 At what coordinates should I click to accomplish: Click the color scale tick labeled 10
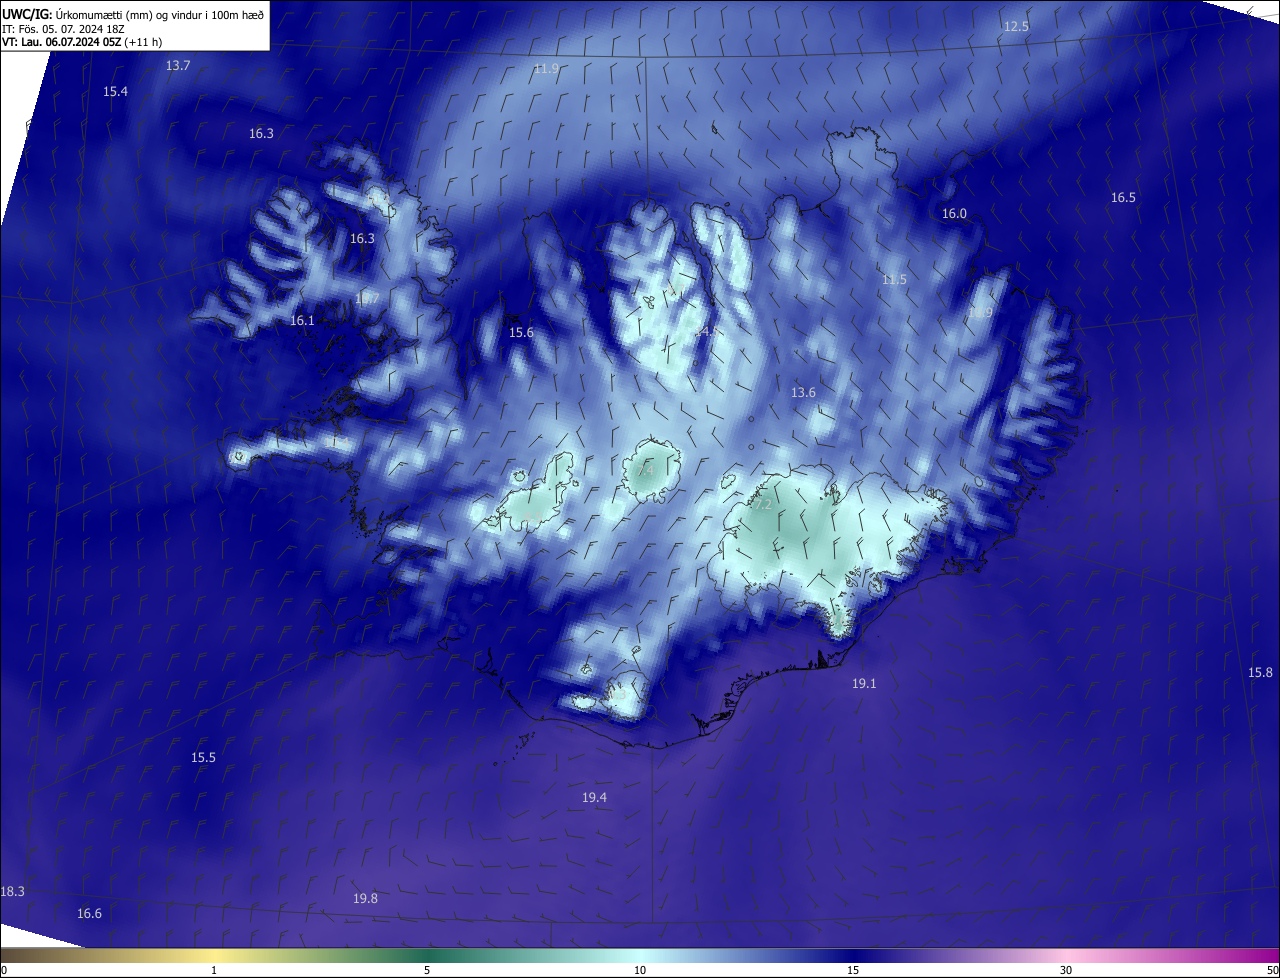(x=640, y=970)
